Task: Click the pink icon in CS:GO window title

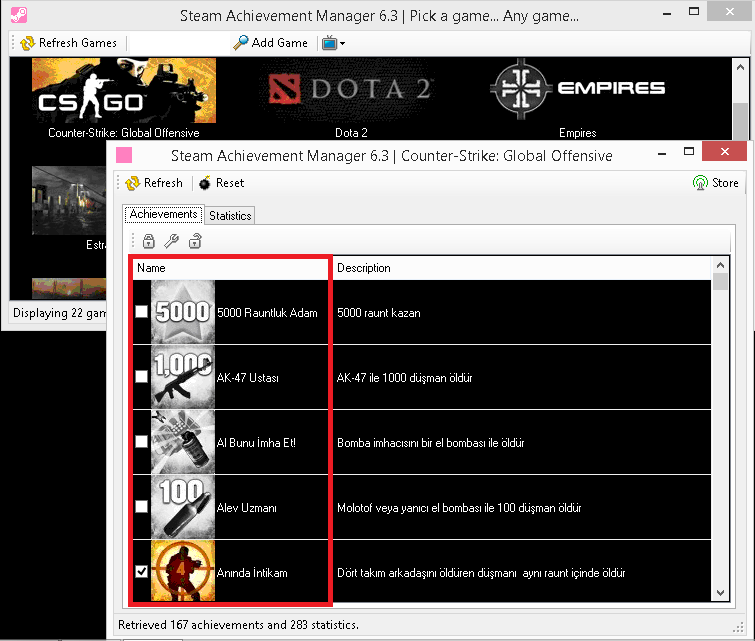Action: (x=124, y=155)
